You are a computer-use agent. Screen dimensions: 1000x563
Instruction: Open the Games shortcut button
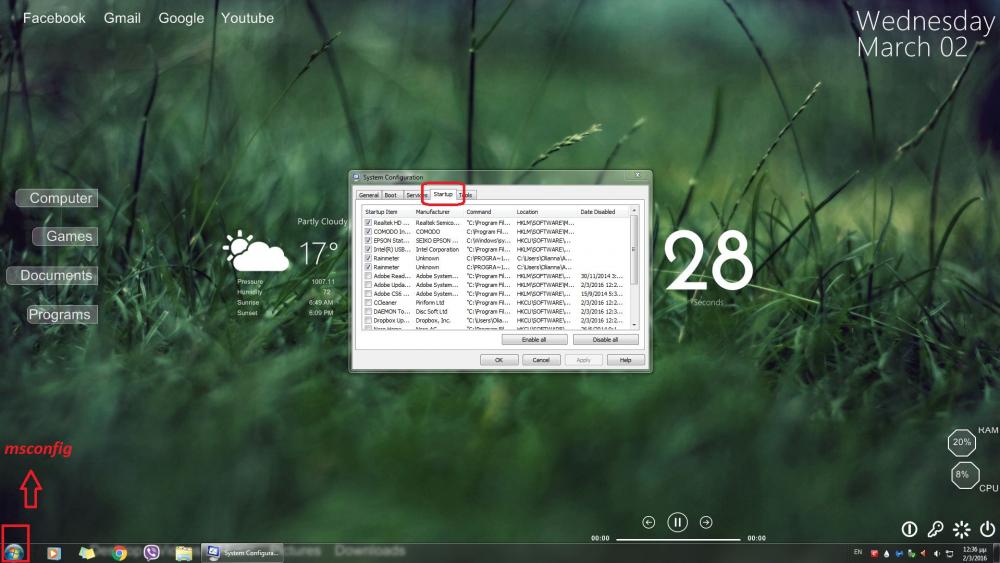pos(66,237)
